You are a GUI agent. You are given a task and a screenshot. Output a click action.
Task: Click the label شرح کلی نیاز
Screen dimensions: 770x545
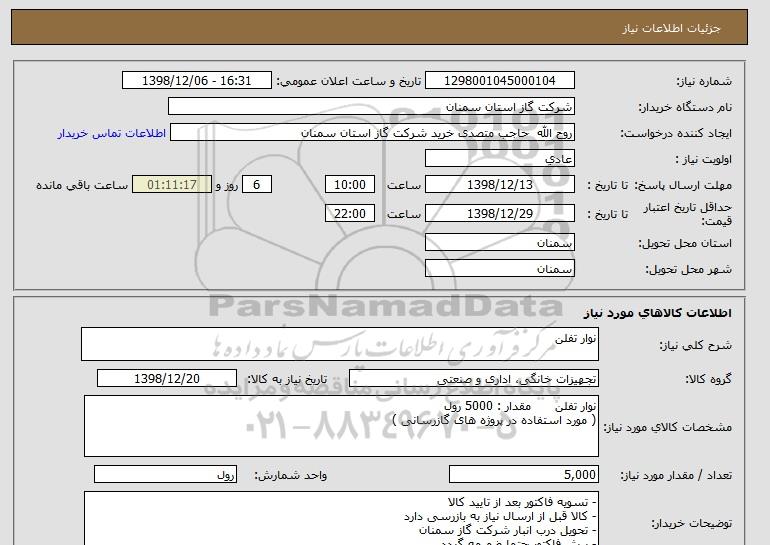(695, 345)
